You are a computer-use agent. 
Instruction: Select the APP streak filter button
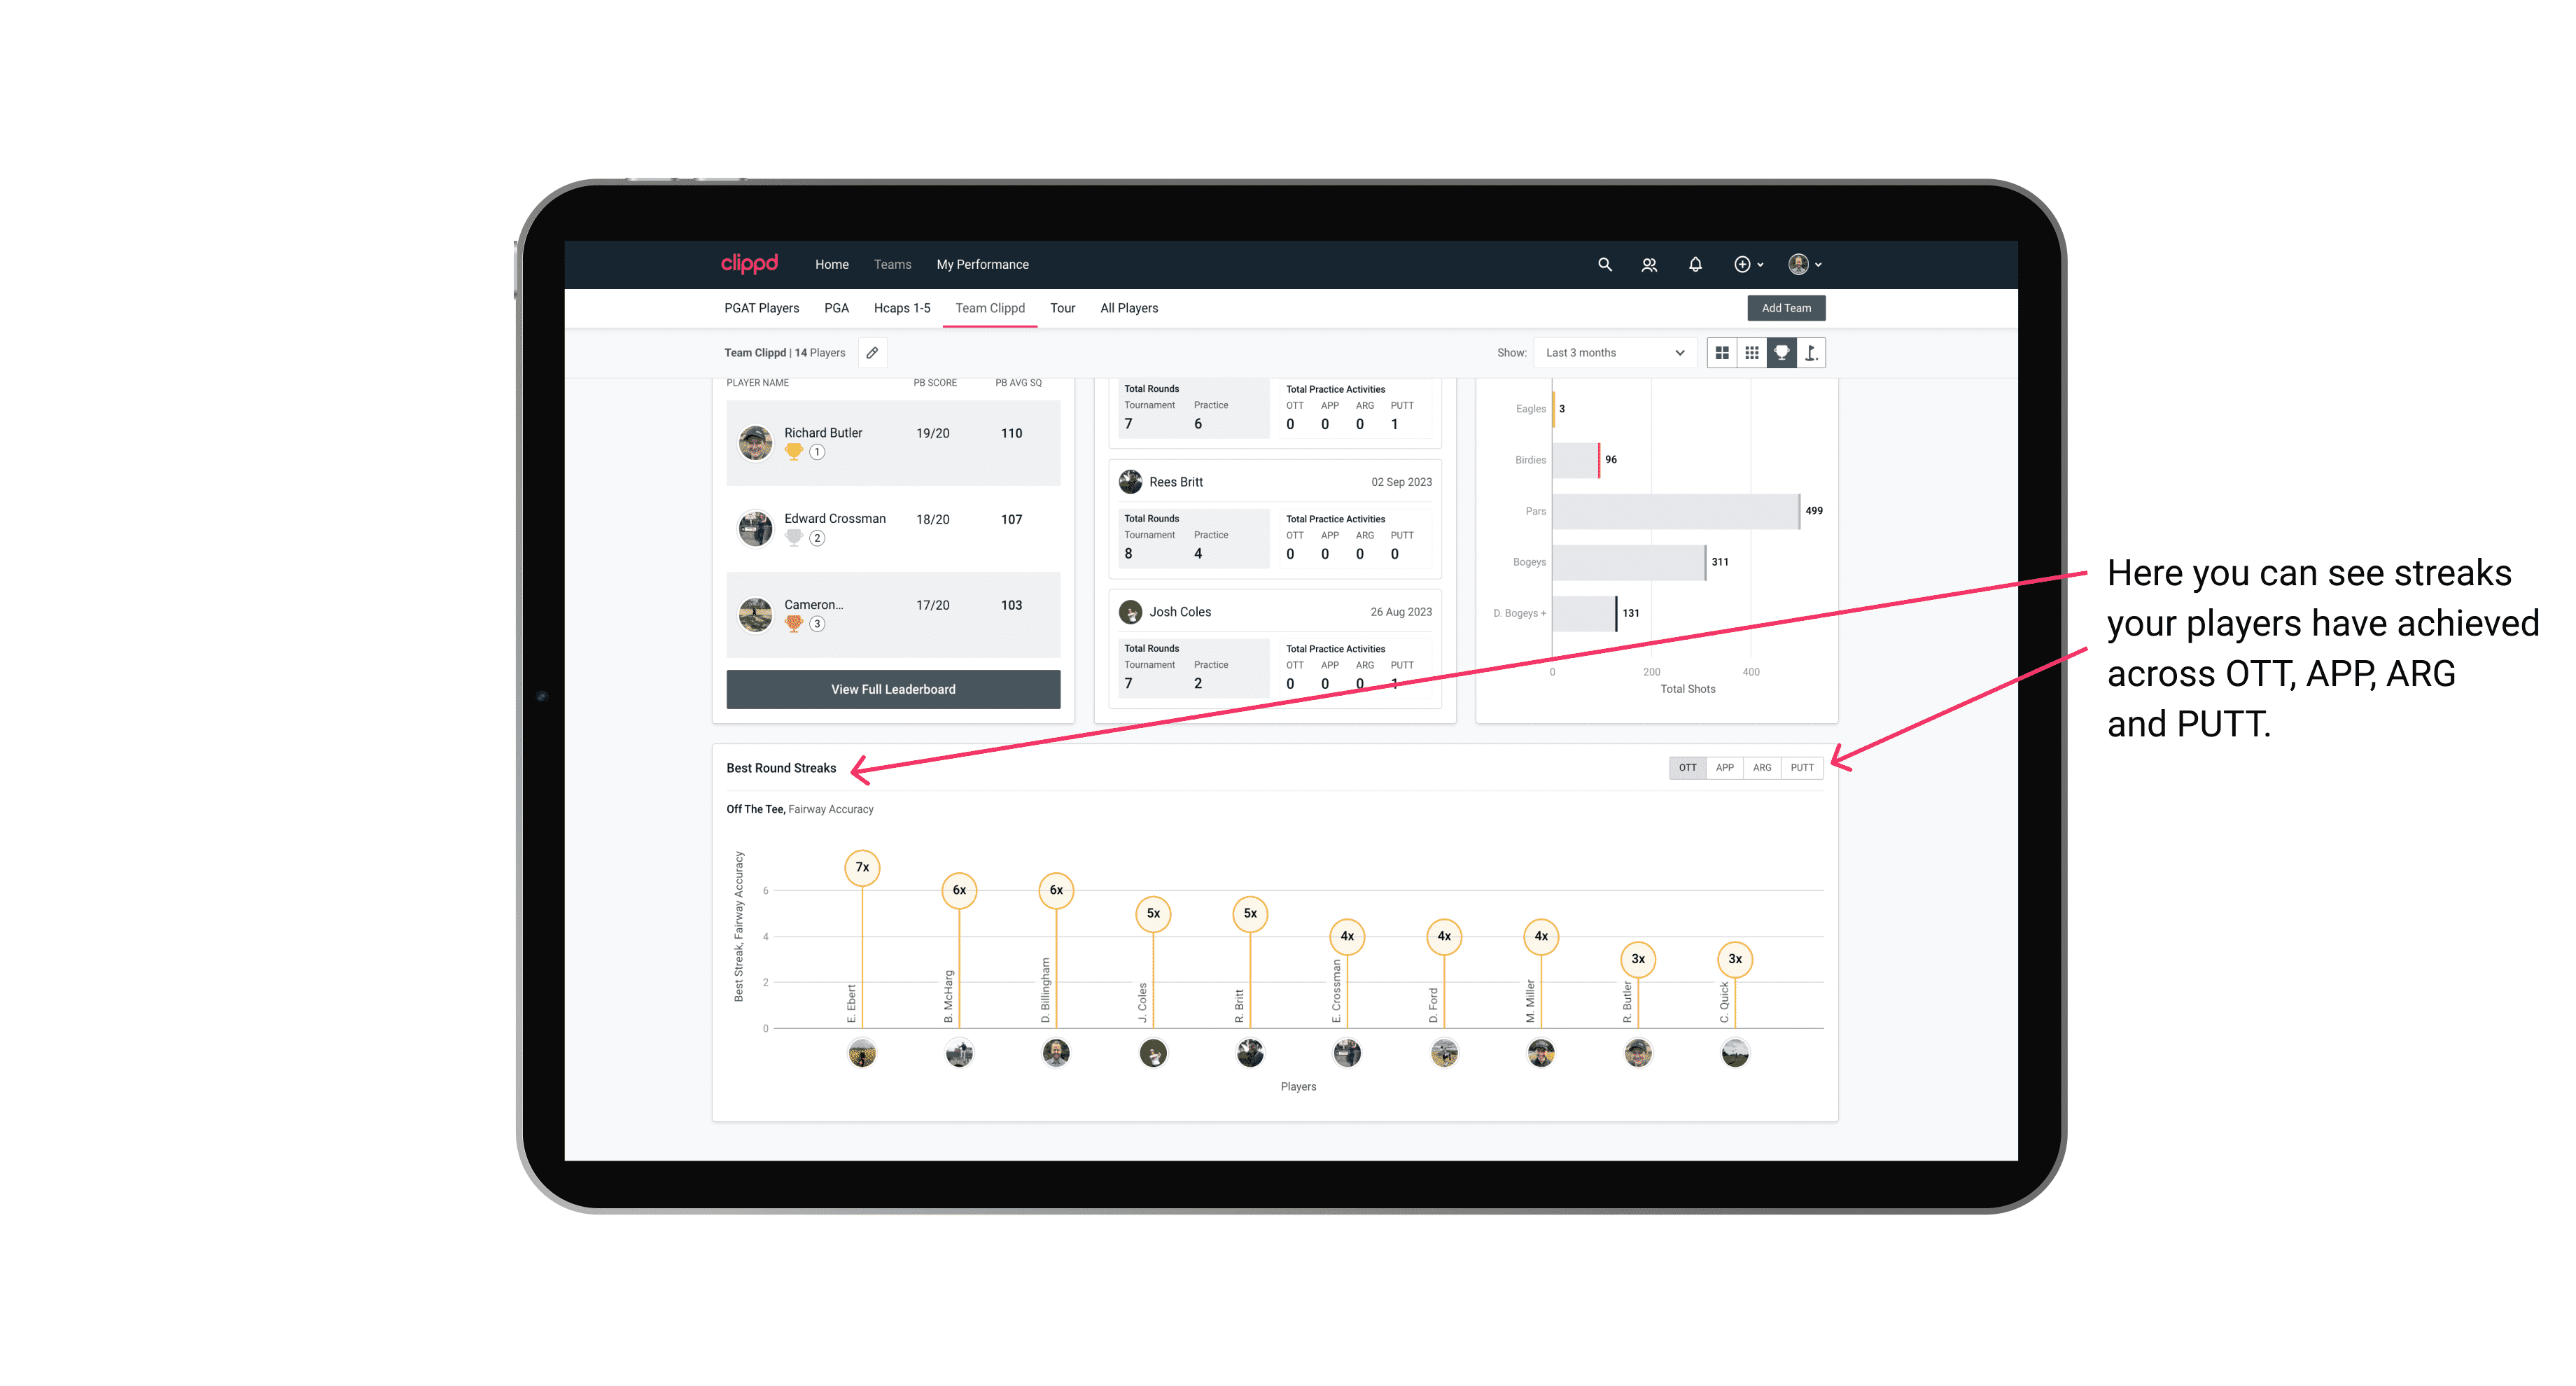point(1723,766)
